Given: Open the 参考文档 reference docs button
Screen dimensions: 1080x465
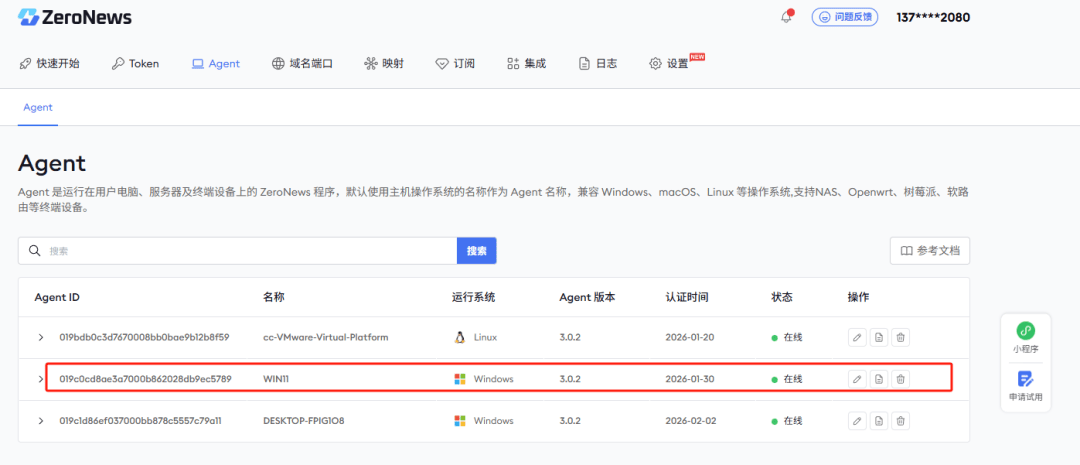Looking at the screenshot, I should point(930,251).
